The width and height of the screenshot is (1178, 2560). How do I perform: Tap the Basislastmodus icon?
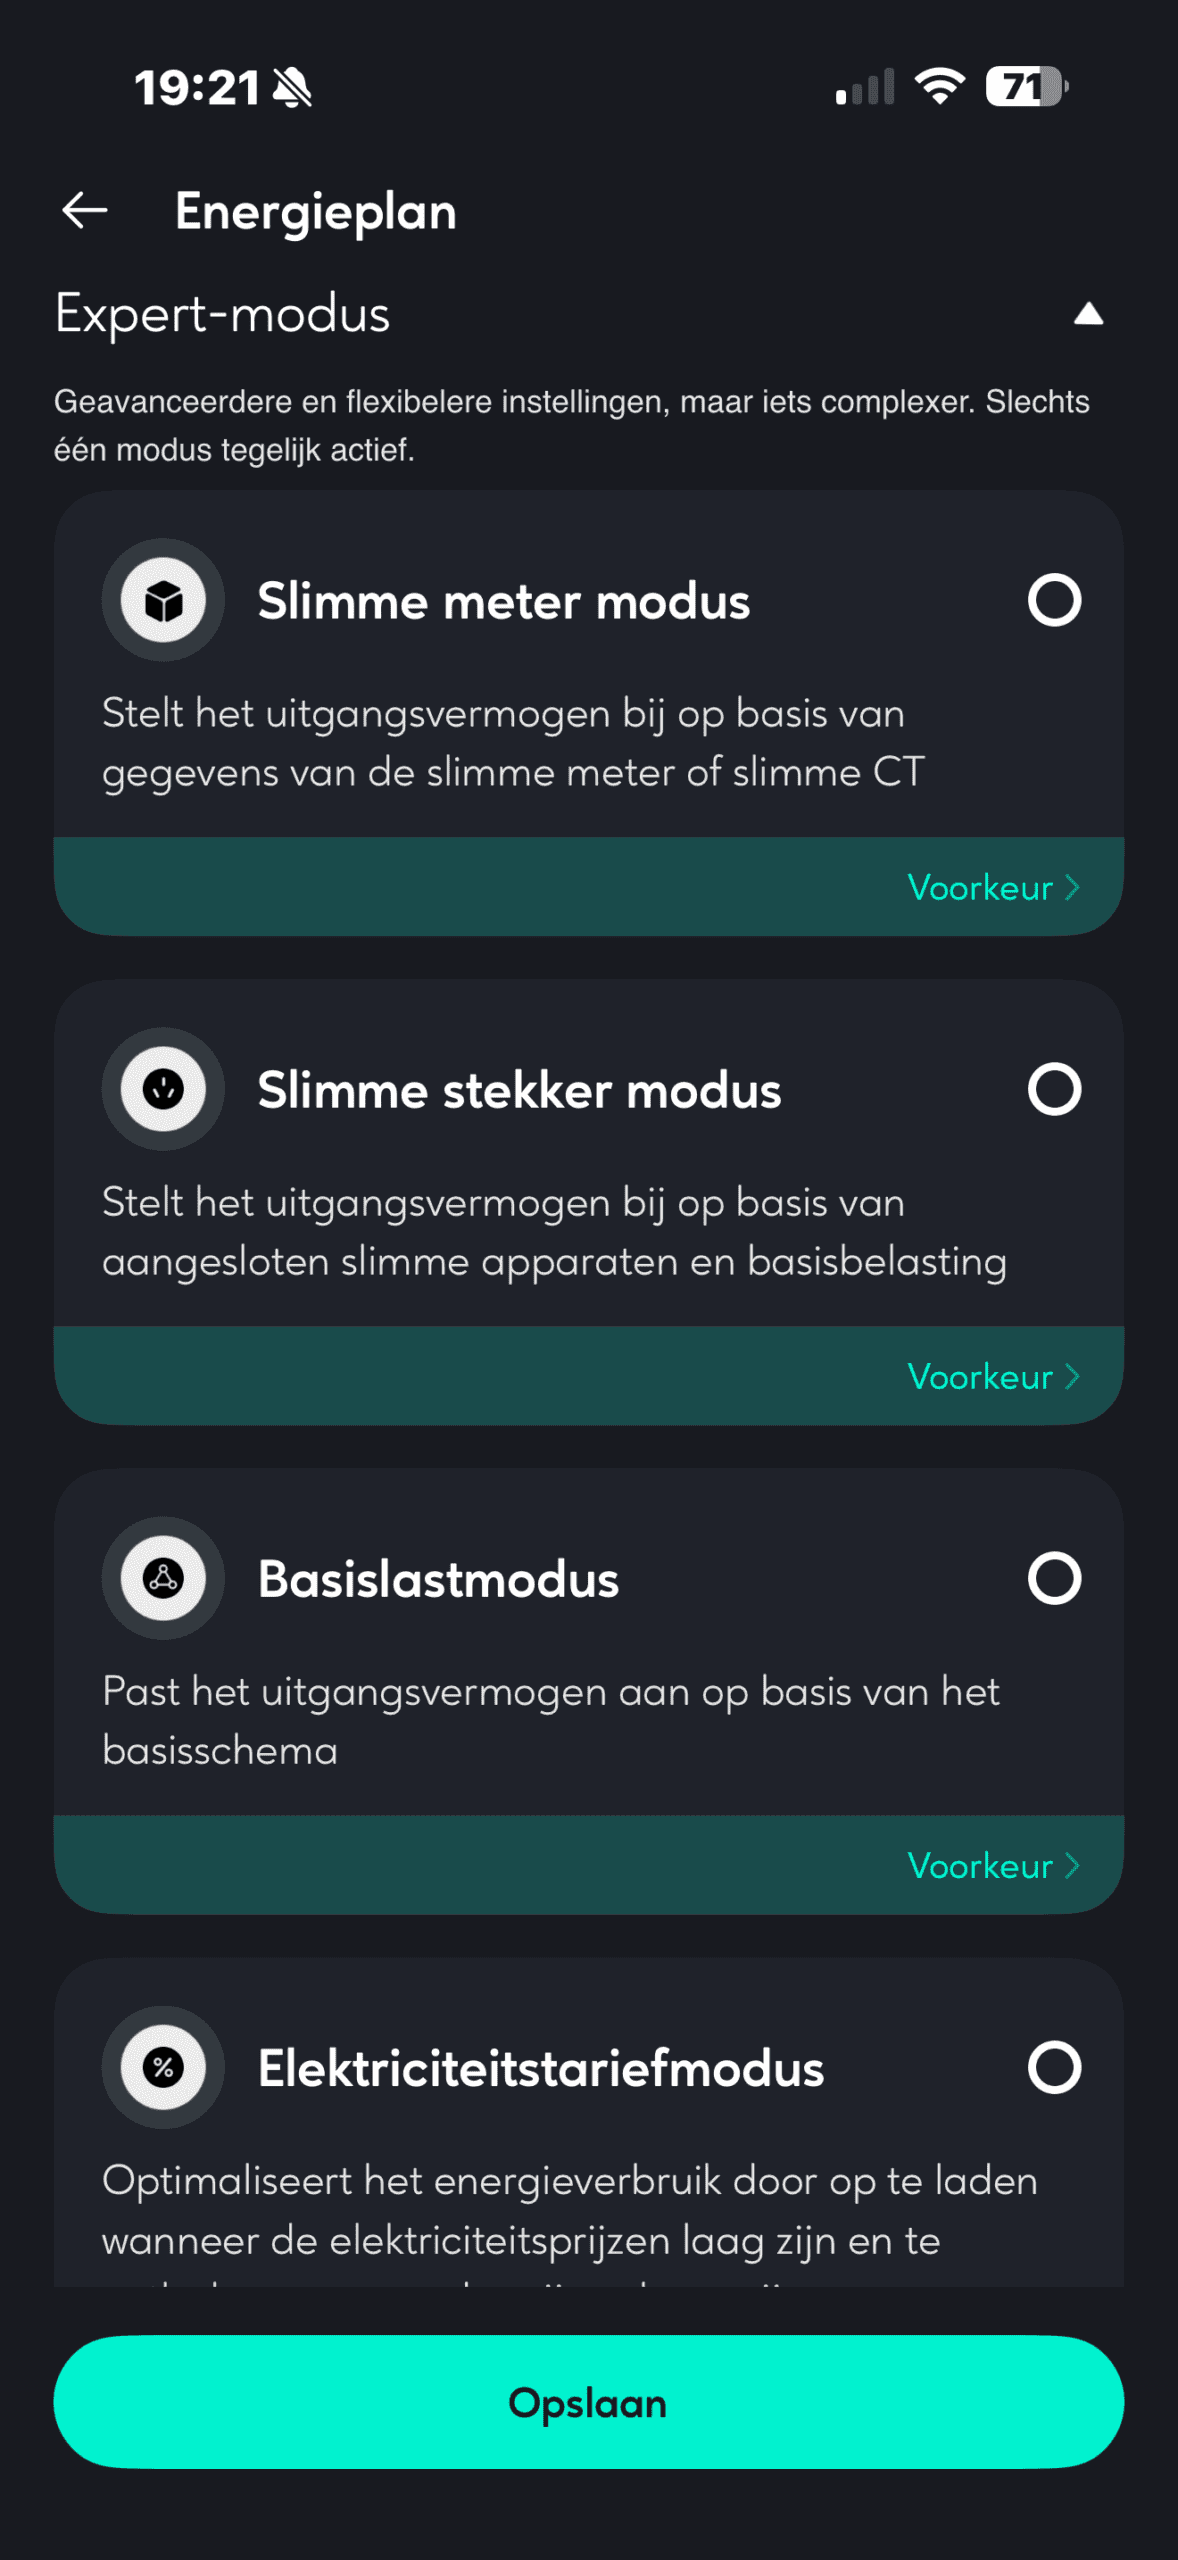163,1579
